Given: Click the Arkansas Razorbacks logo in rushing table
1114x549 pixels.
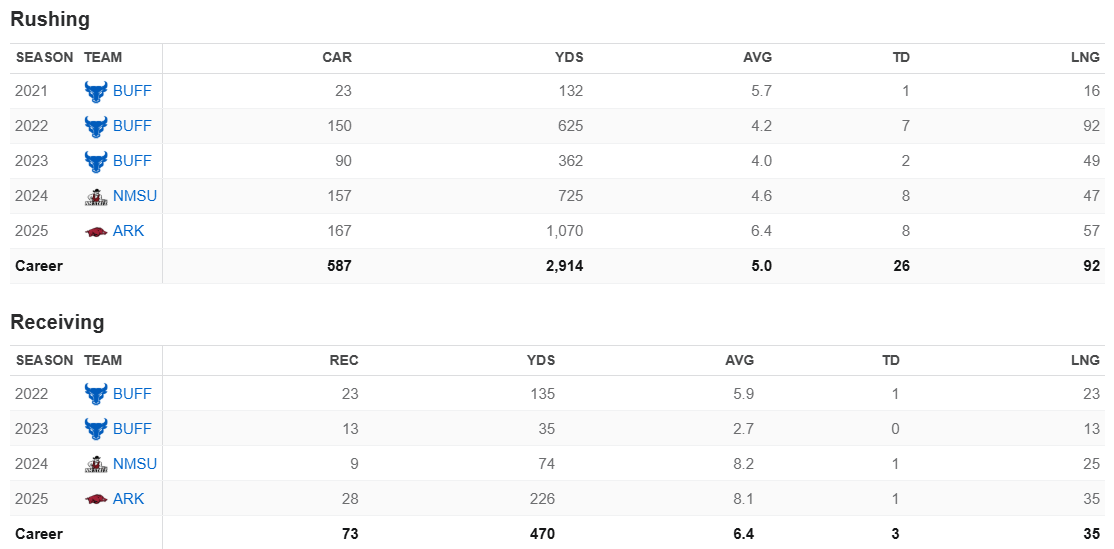Looking at the screenshot, I should [x=96, y=231].
